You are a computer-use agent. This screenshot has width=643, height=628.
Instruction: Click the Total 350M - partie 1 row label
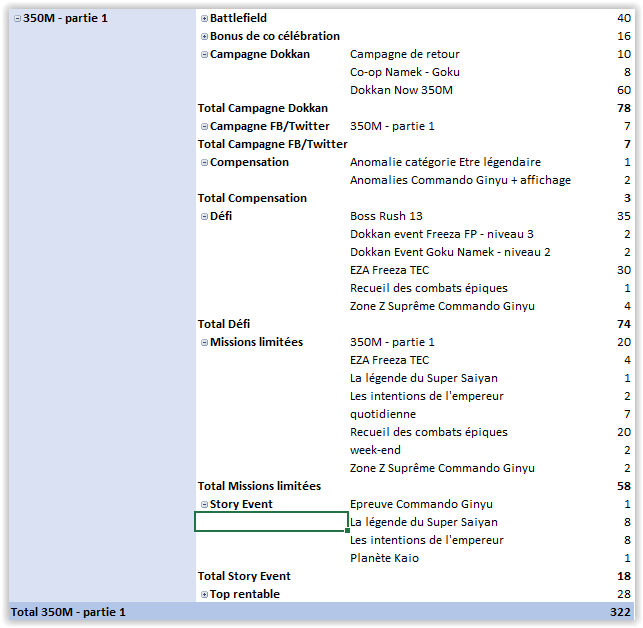68,612
